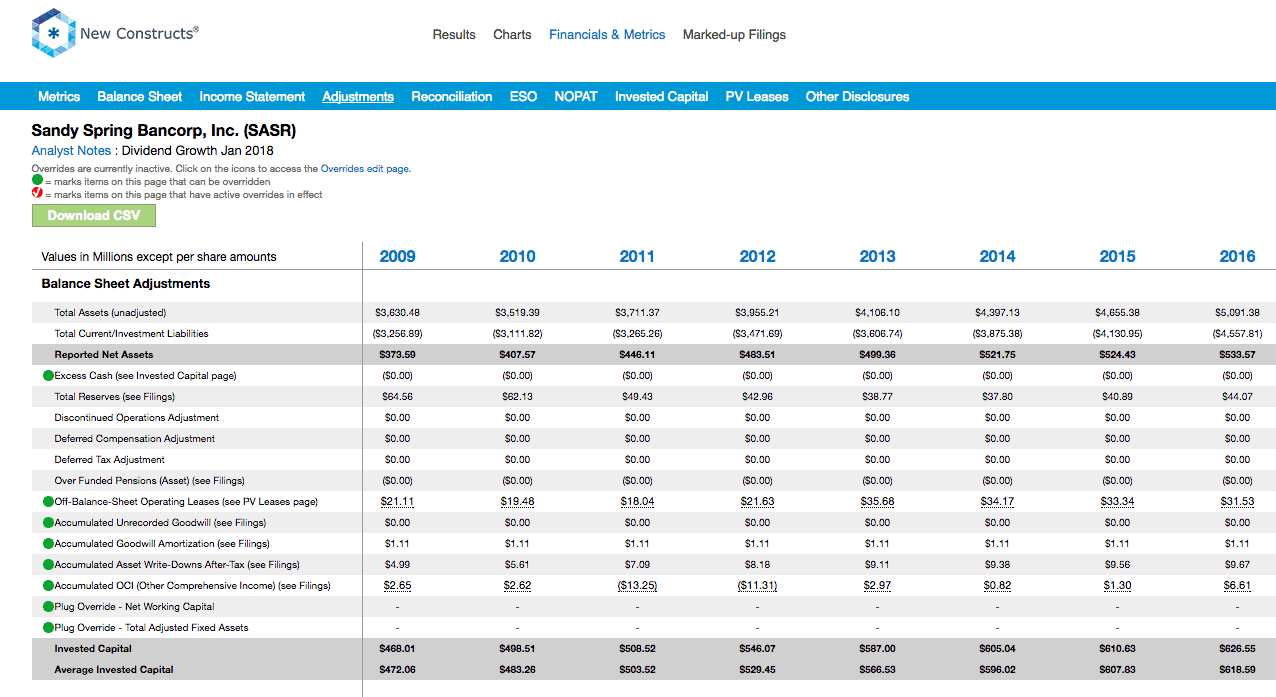This screenshot has width=1276, height=697.
Task: Click the Deferred Tax Adjustment row label
Action: click(x=110, y=460)
